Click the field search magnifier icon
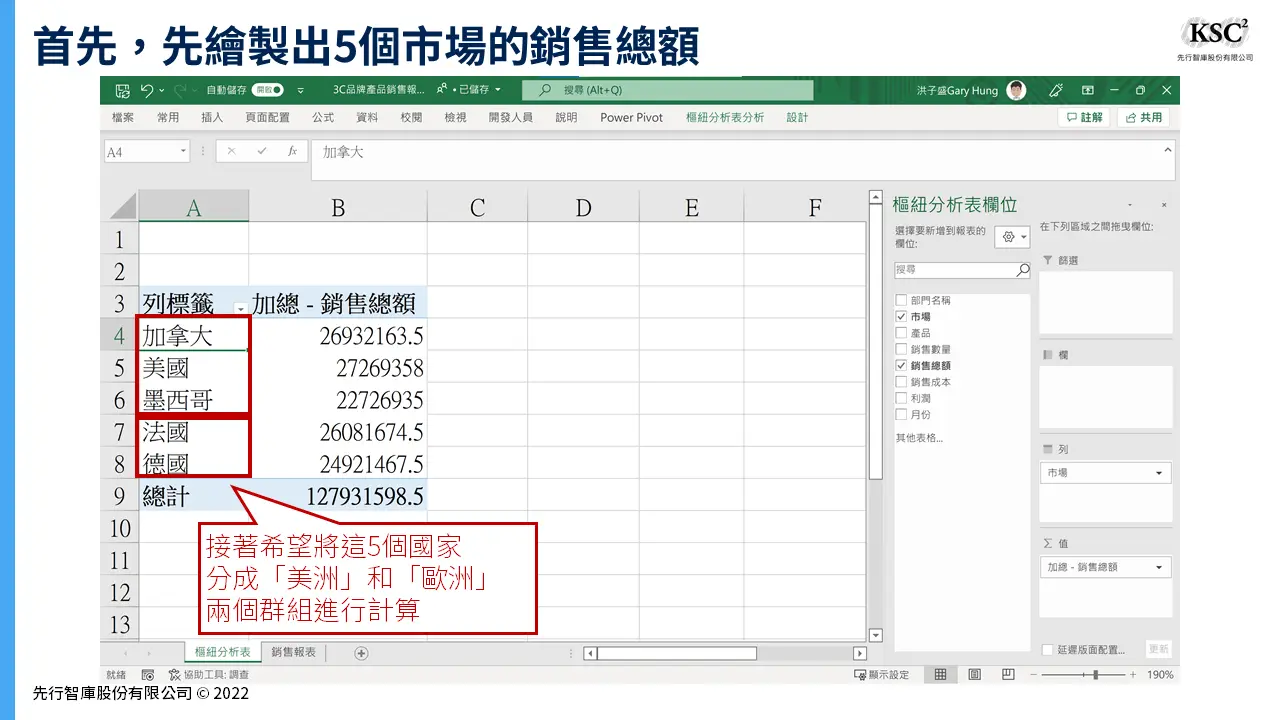The height and width of the screenshot is (720, 1280). (x=1022, y=270)
